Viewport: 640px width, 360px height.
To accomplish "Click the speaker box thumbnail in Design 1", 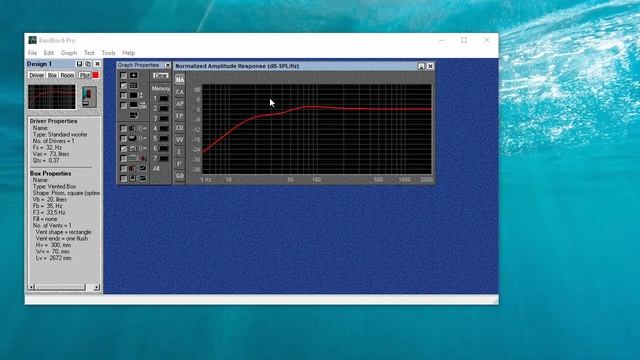I will (x=89, y=97).
